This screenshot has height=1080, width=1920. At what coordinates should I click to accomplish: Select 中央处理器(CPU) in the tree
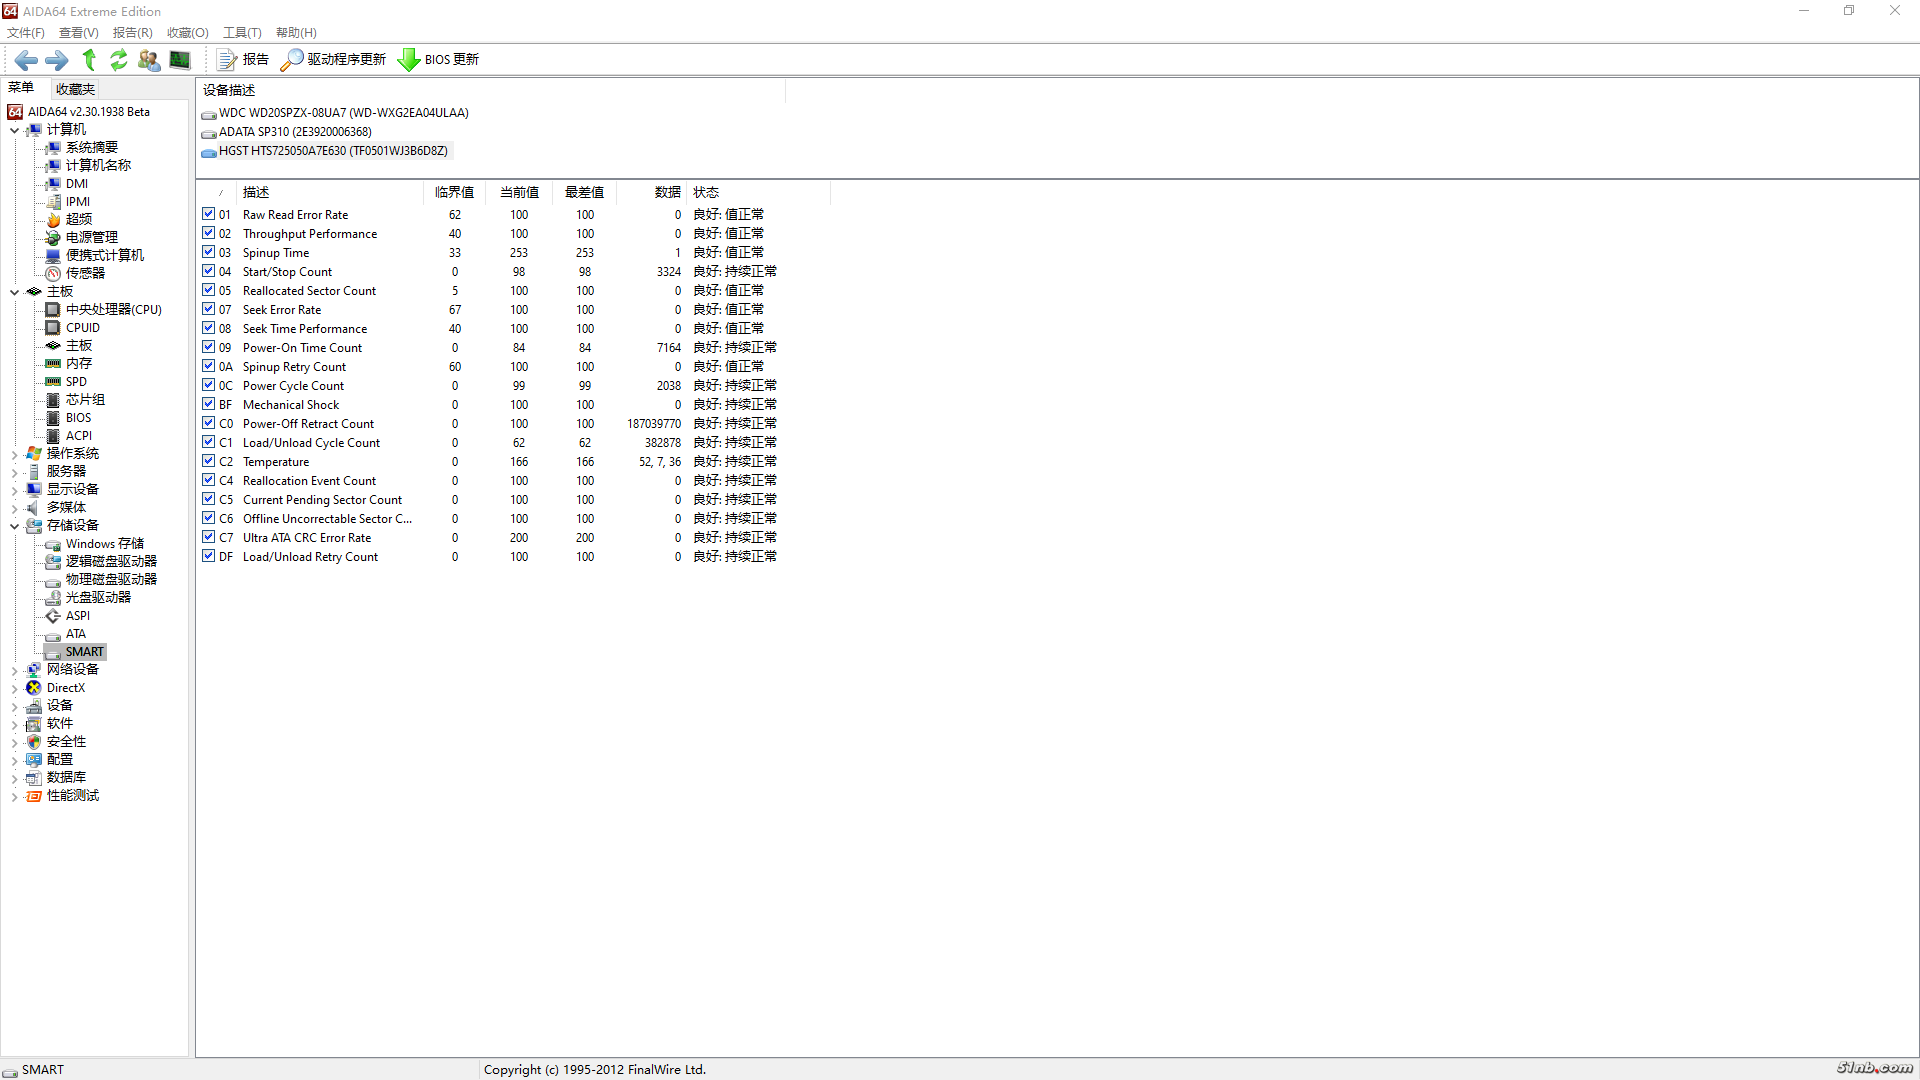(x=113, y=310)
